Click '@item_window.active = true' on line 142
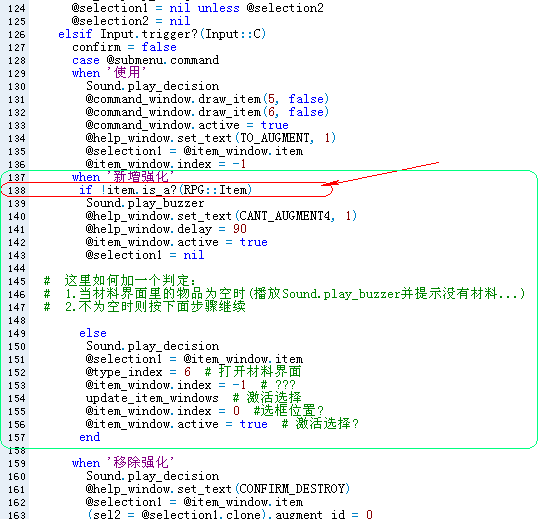Image resolution: width=549 pixels, height=519 pixels. click(177, 242)
